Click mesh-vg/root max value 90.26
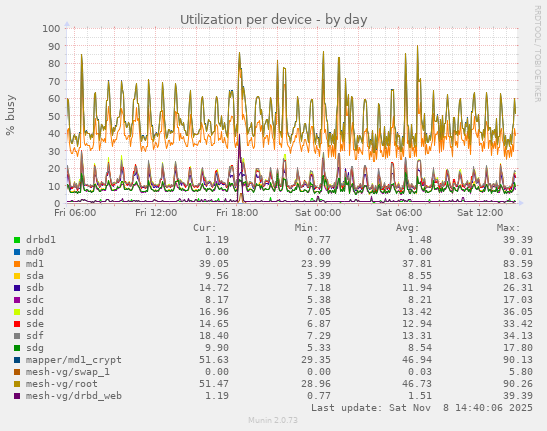The image size is (547, 431). tap(518, 384)
